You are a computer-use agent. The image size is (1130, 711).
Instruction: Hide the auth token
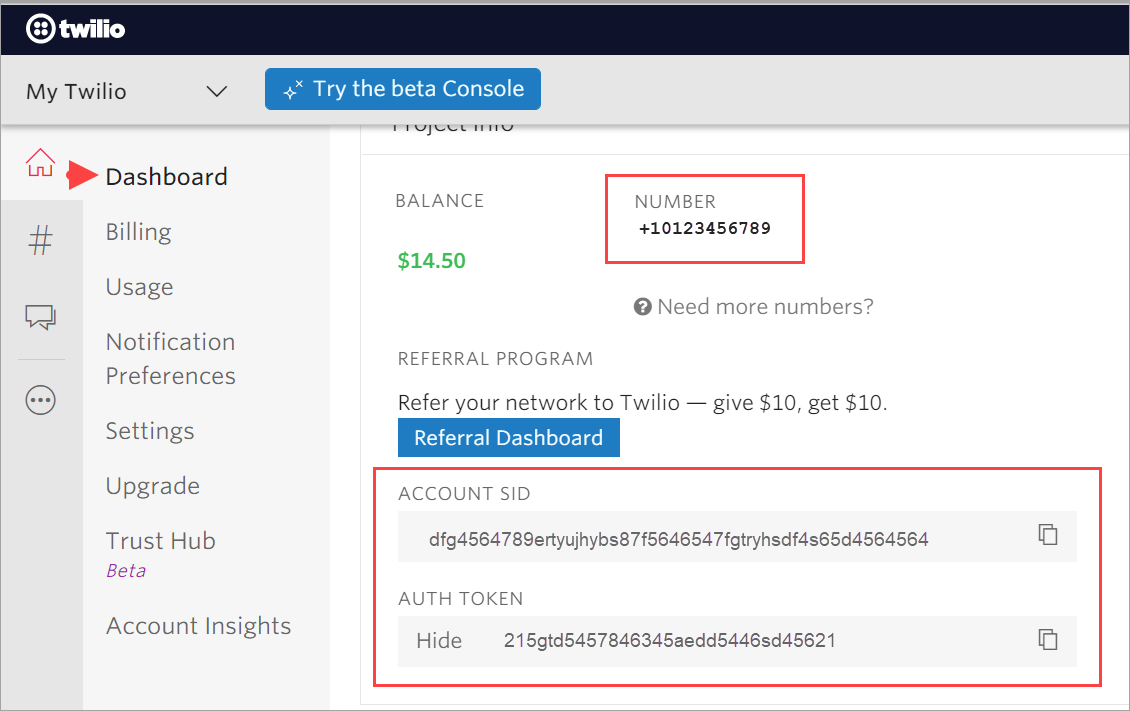coord(439,640)
